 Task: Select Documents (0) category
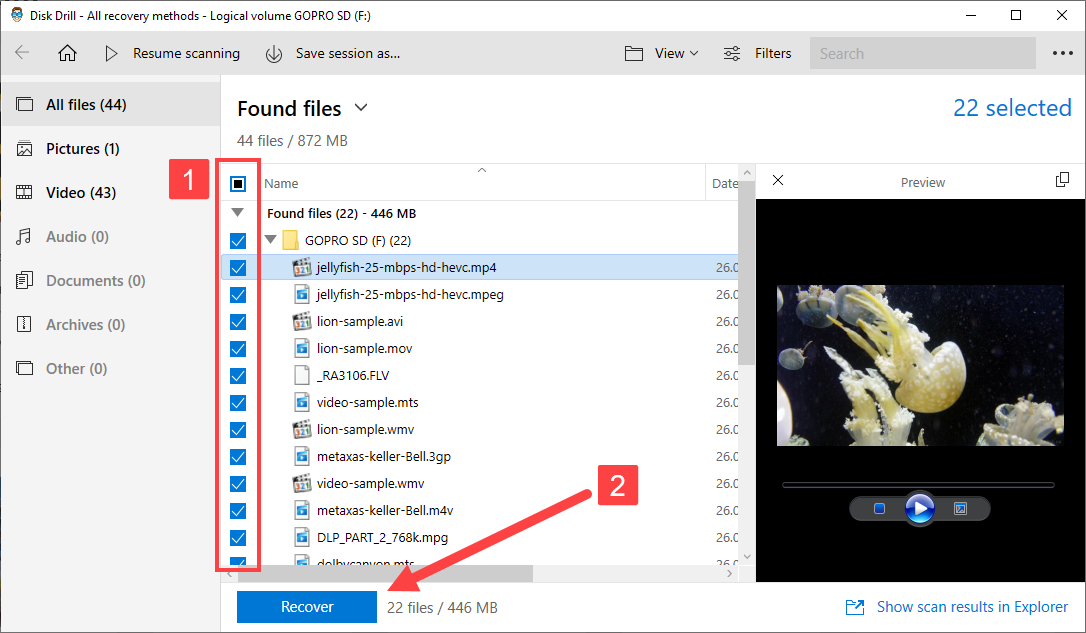coord(111,280)
